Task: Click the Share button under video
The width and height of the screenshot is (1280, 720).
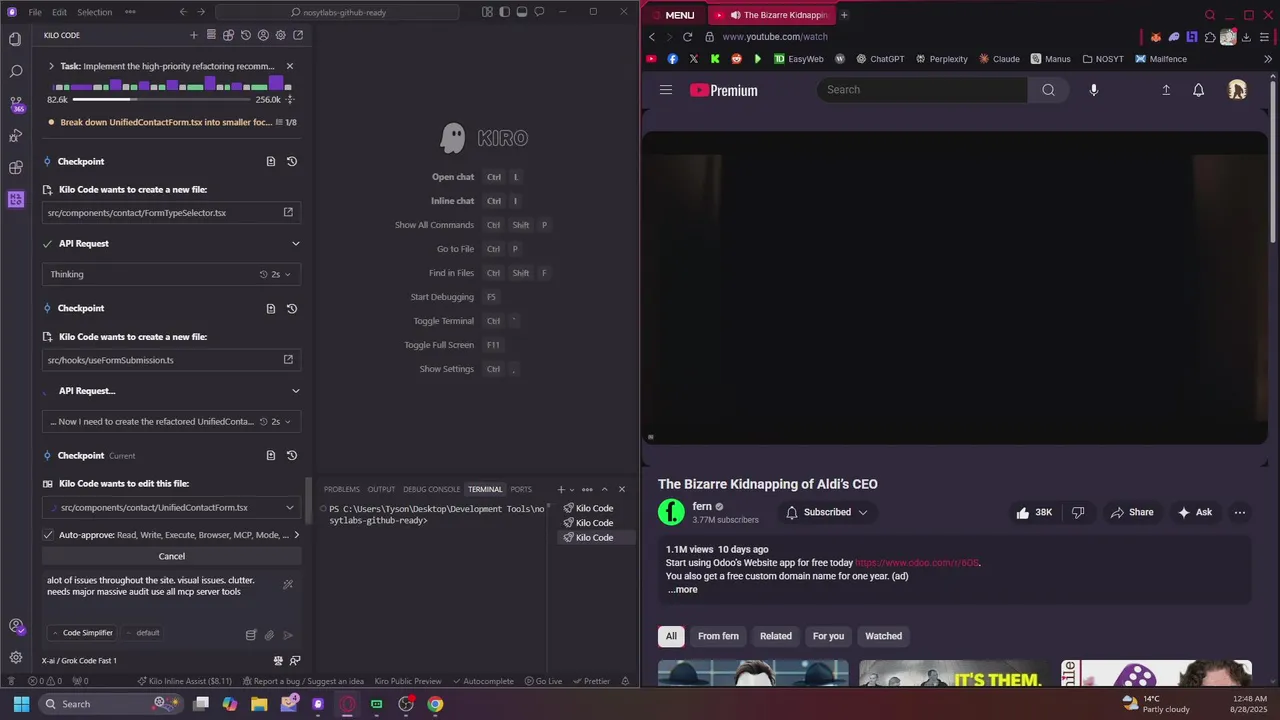Action: (x=1131, y=512)
